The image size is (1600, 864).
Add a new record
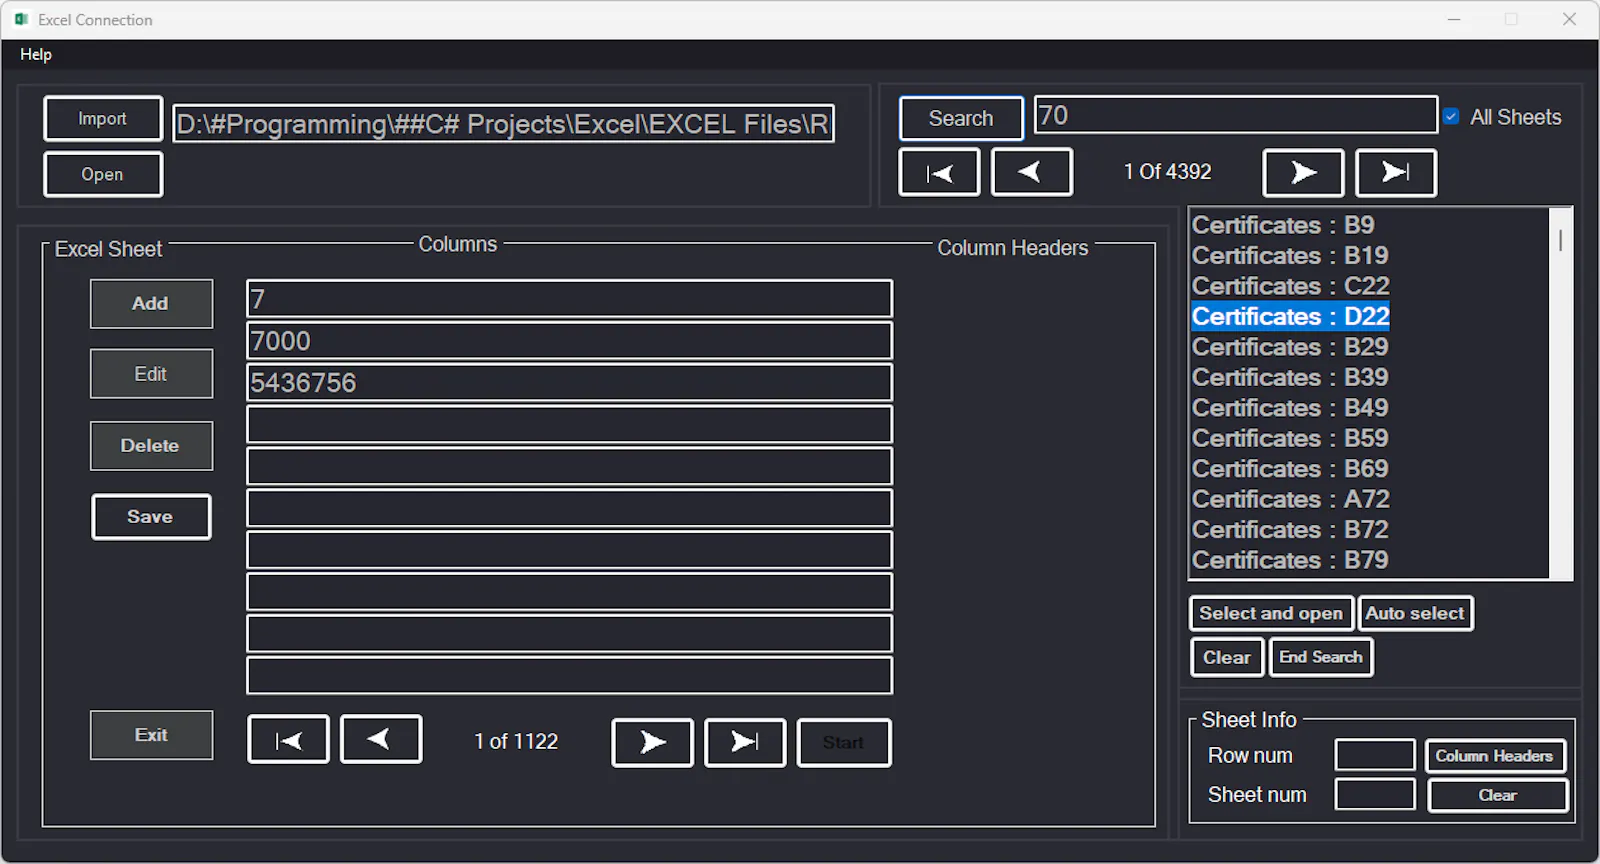[151, 304]
